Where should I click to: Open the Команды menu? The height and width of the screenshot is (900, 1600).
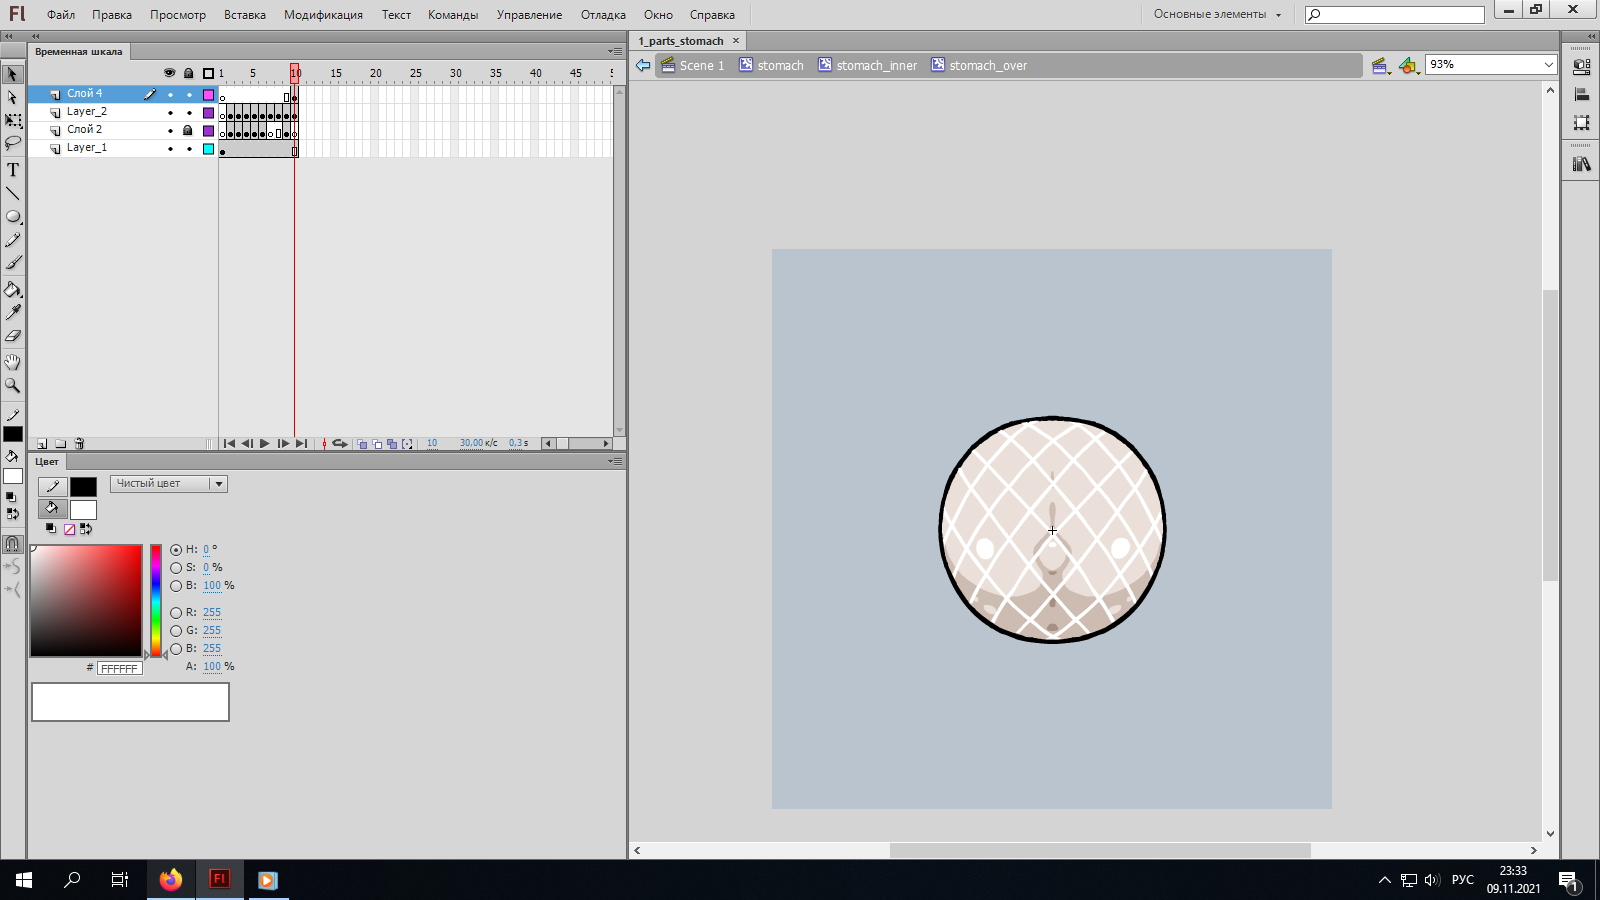[453, 15]
